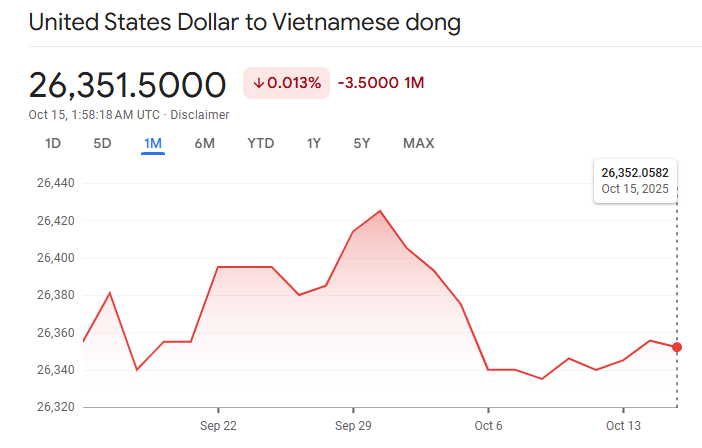Screen dimensions: 702x448
Task: Click the chart peak near Sep 29
Action: (x=380, y=211)
